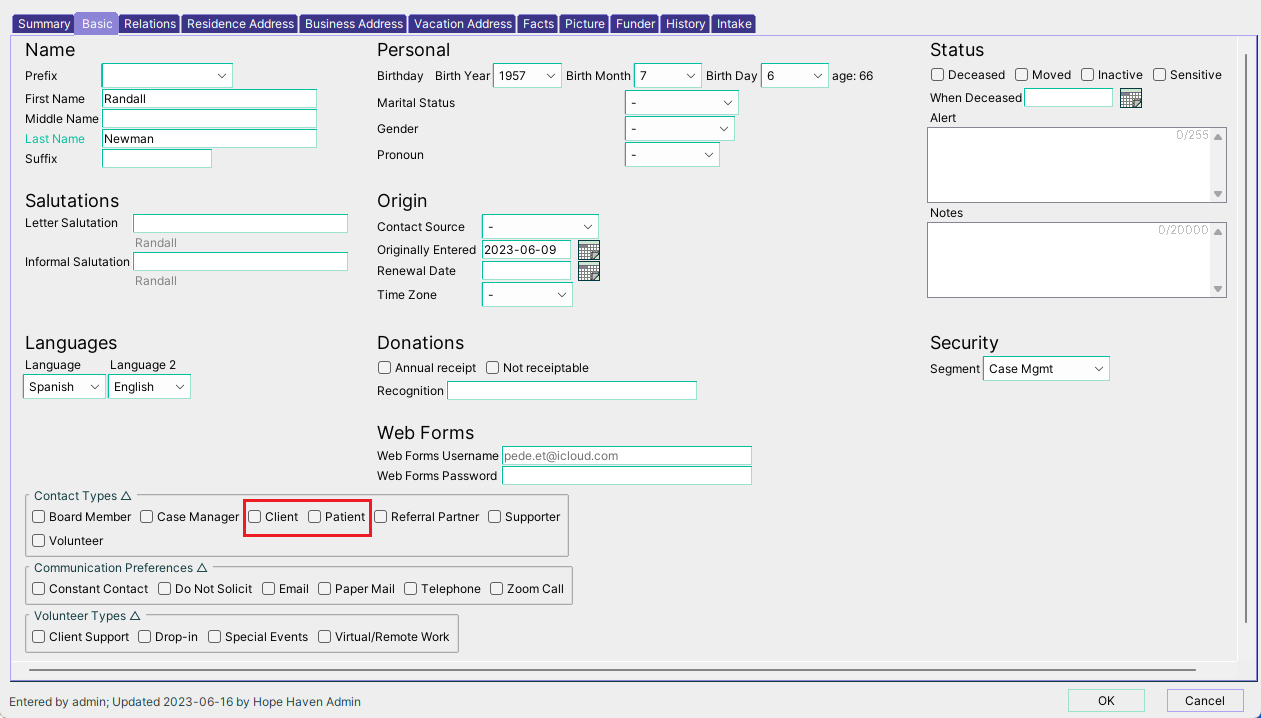Collapse the Contact Types section triangle
This screenshot has width=1261, height=718.
point(126,496)
